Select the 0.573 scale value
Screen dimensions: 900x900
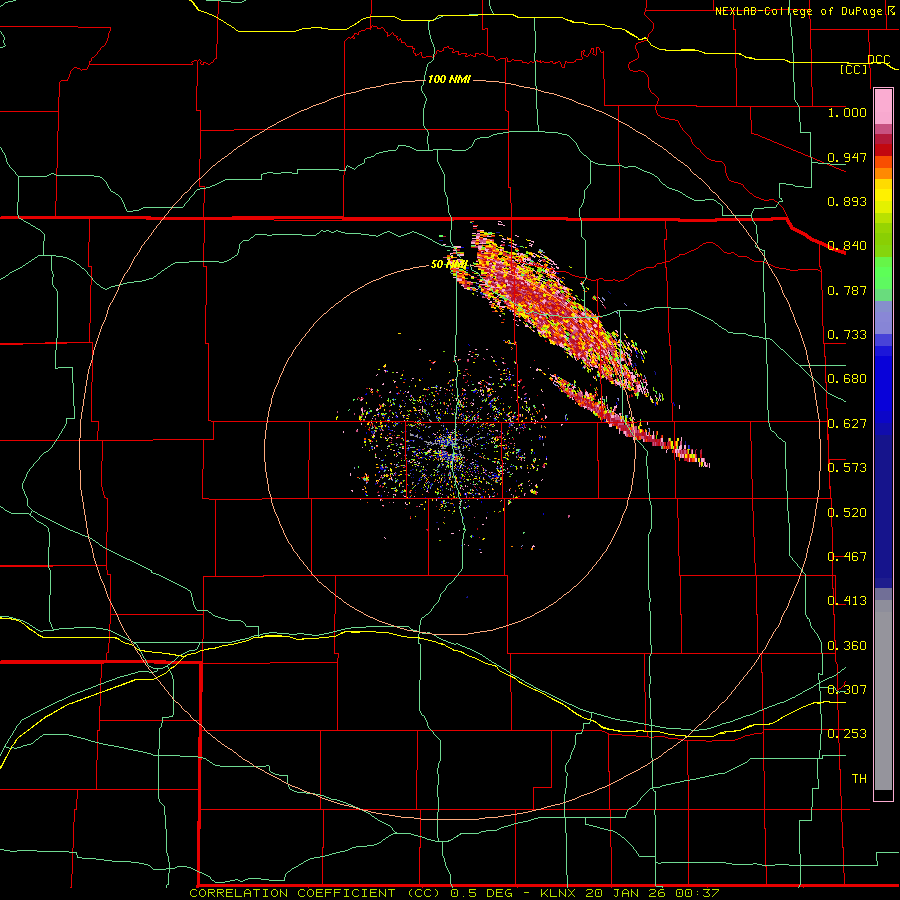pyautogui.click(x=847, y=468)
